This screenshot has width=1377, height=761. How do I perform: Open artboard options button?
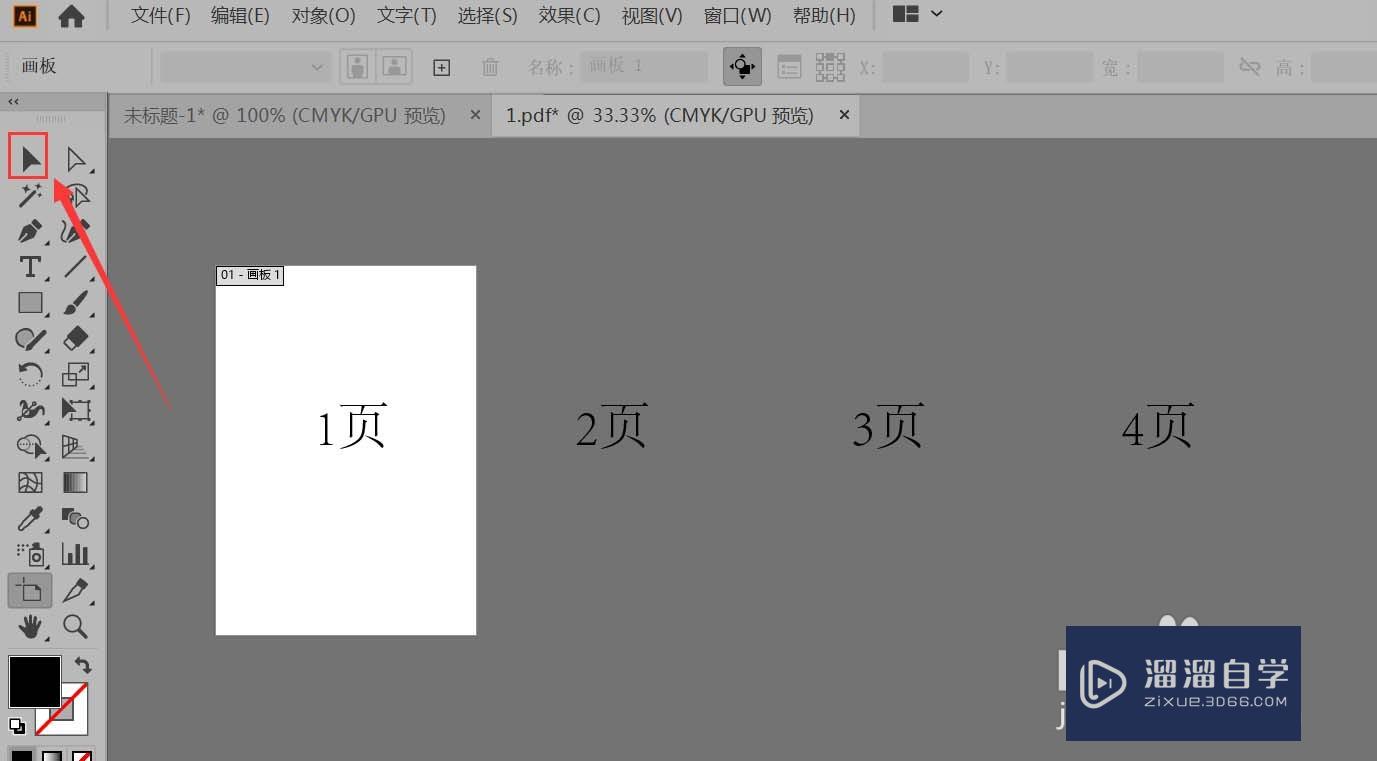pos(790,67)
